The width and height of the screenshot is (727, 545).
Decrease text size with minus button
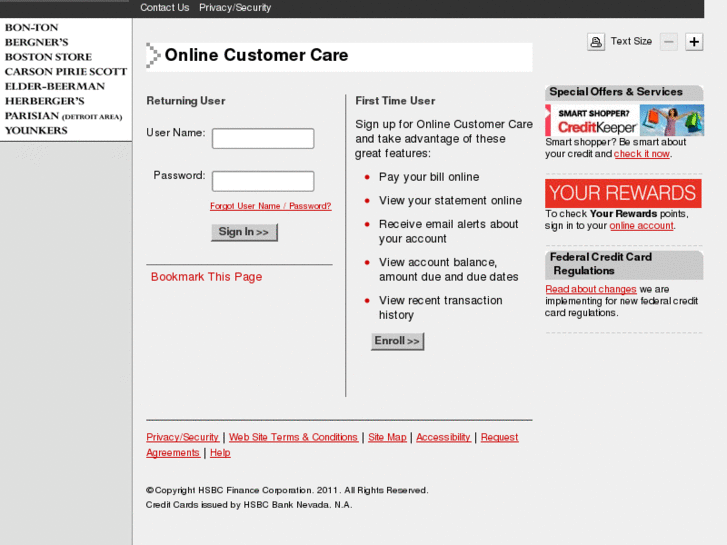669,42
